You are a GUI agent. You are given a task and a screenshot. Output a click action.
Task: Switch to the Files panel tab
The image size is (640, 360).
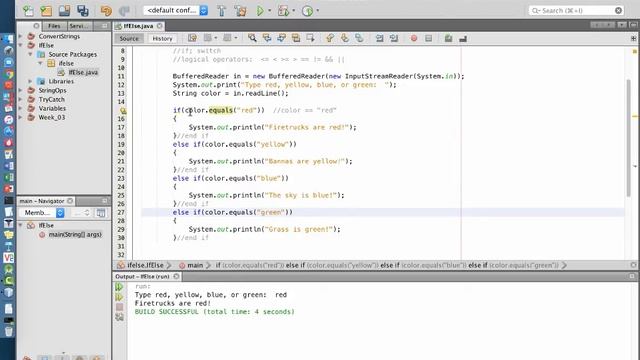[54, 26]
